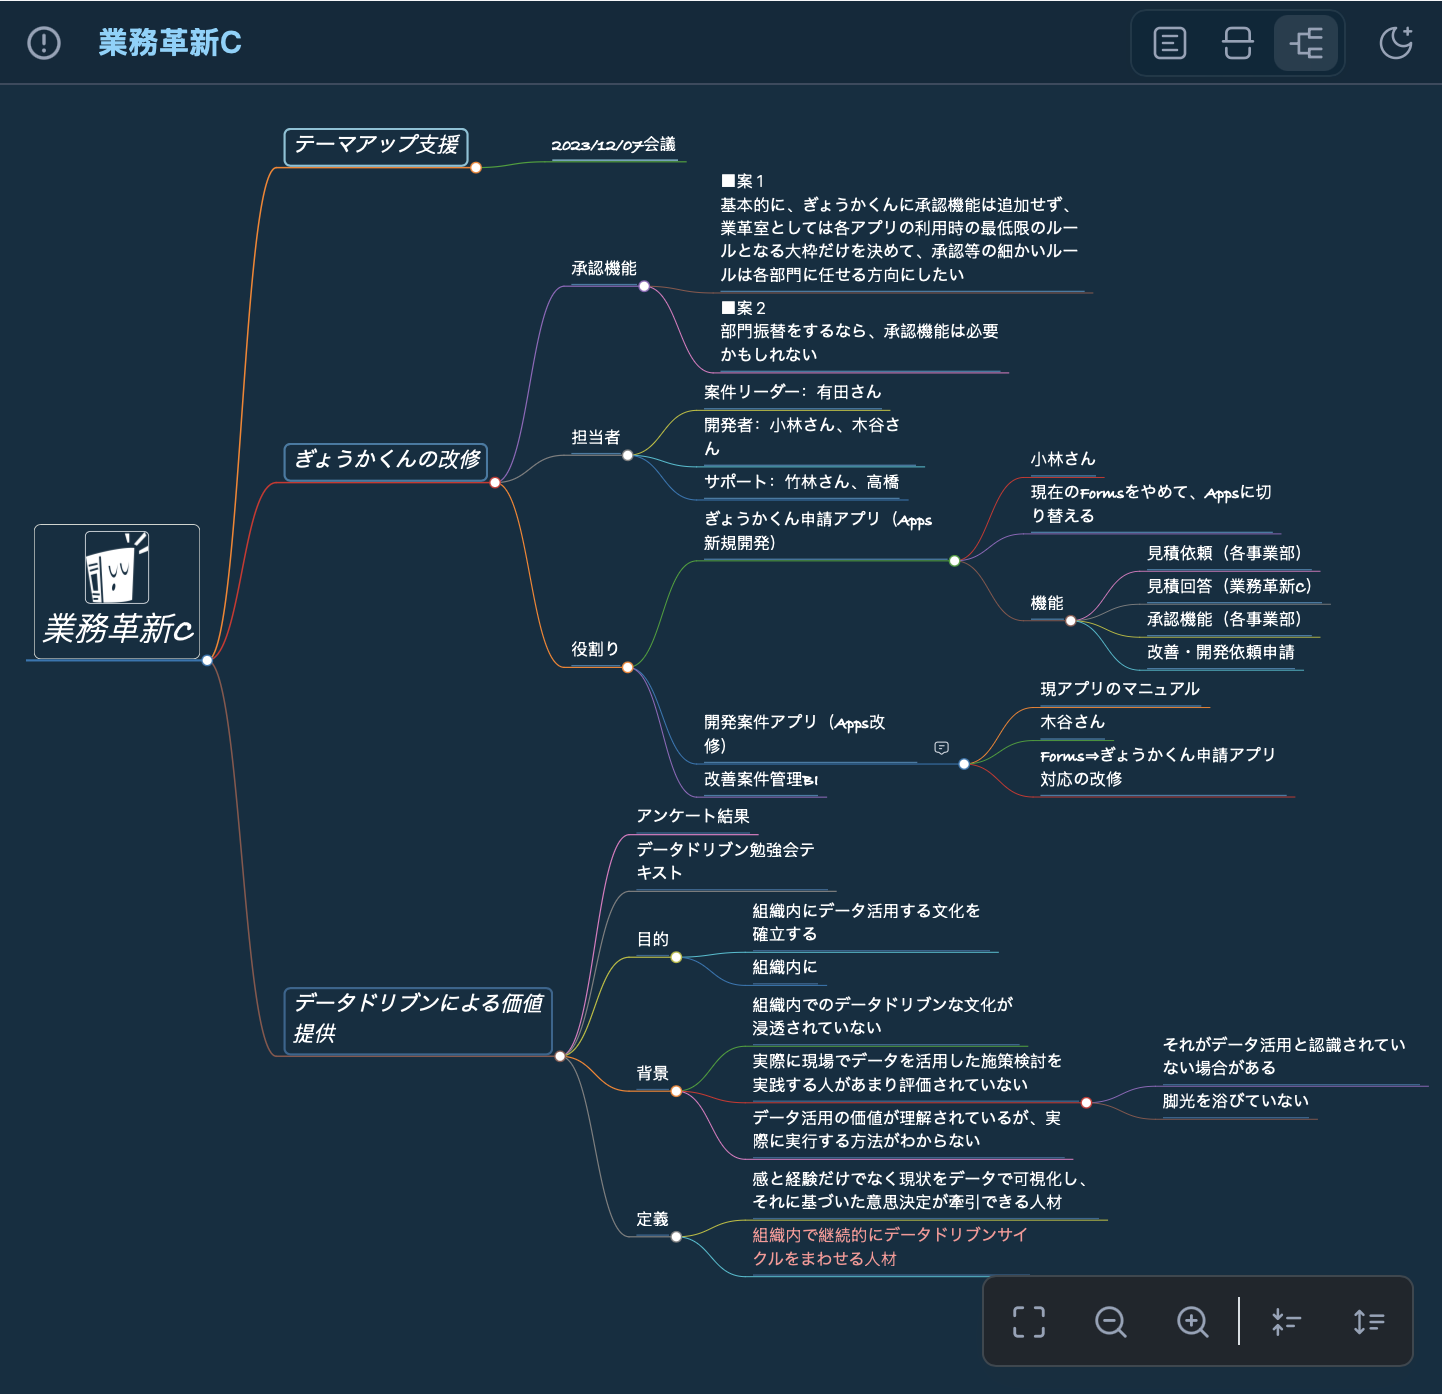
Task: Click the 組織内に node under 目的
Action: [x=785, y=967]
